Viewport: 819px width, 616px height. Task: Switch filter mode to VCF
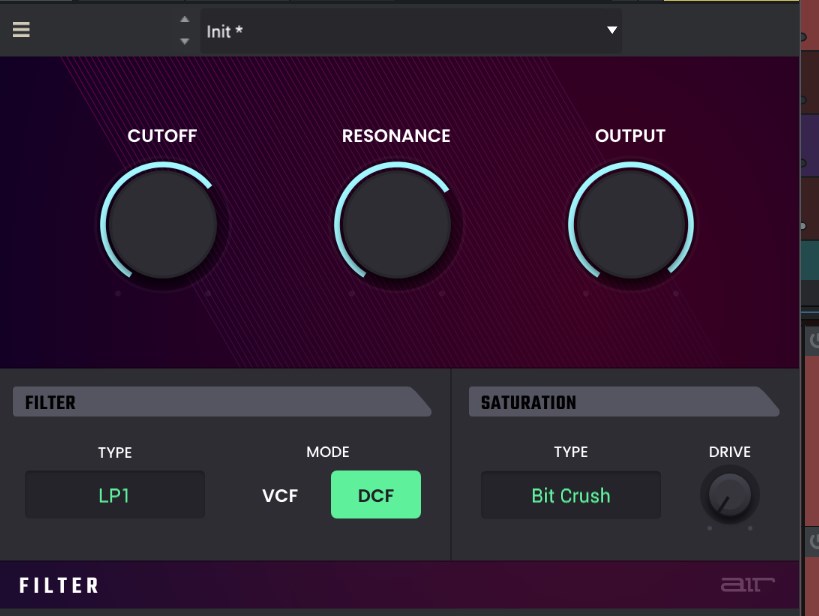[280, 495]
